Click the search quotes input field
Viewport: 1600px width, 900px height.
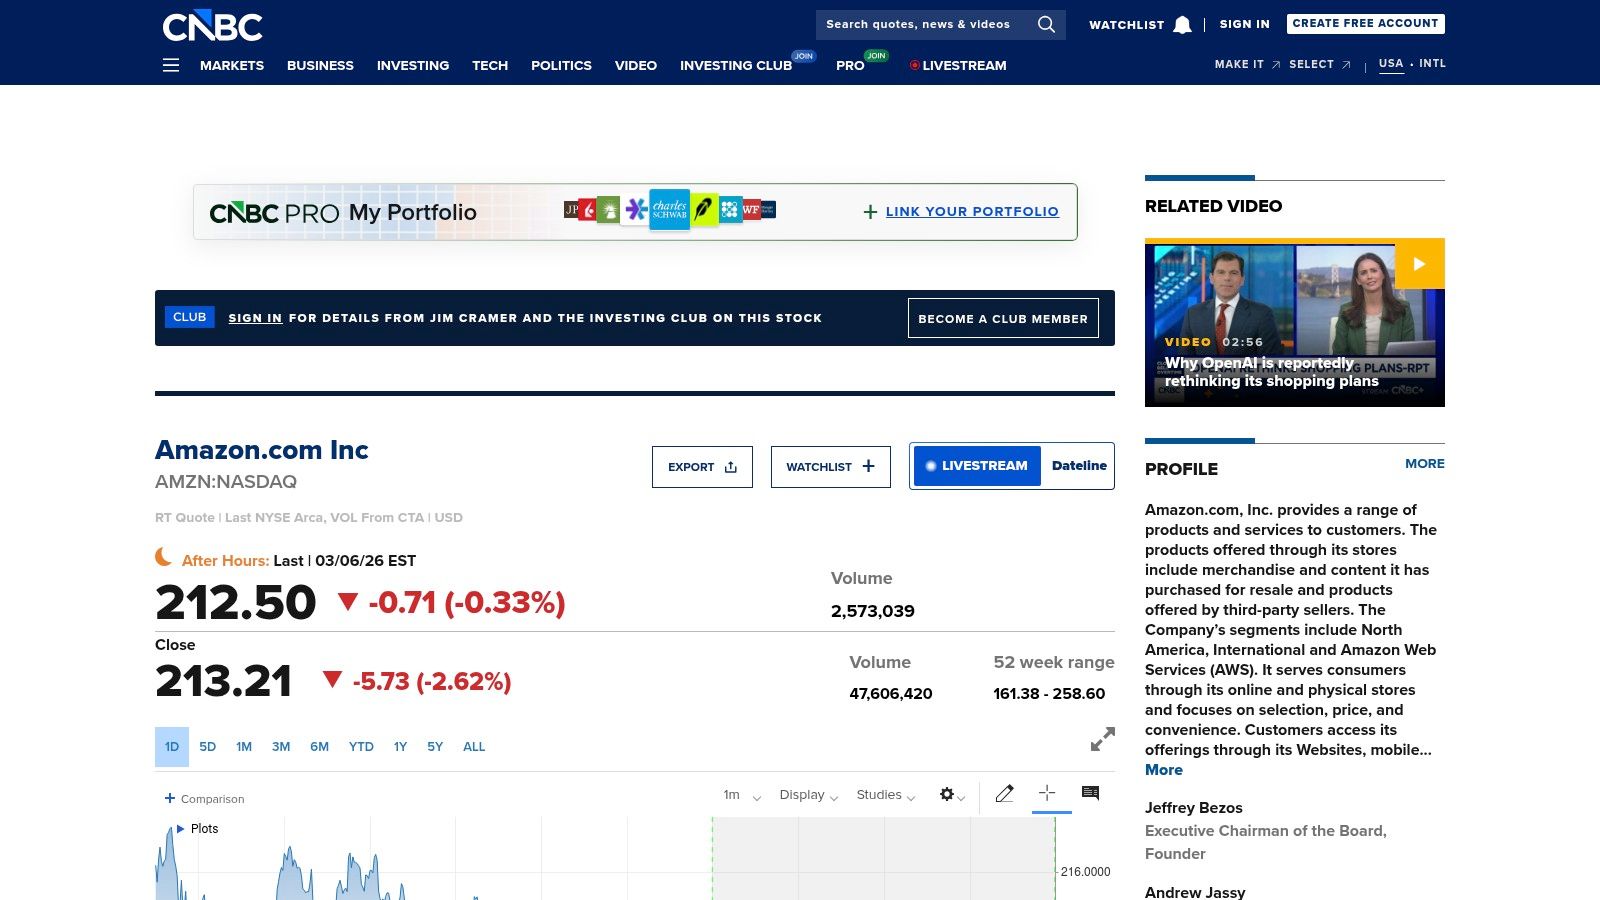click(915, 24)
